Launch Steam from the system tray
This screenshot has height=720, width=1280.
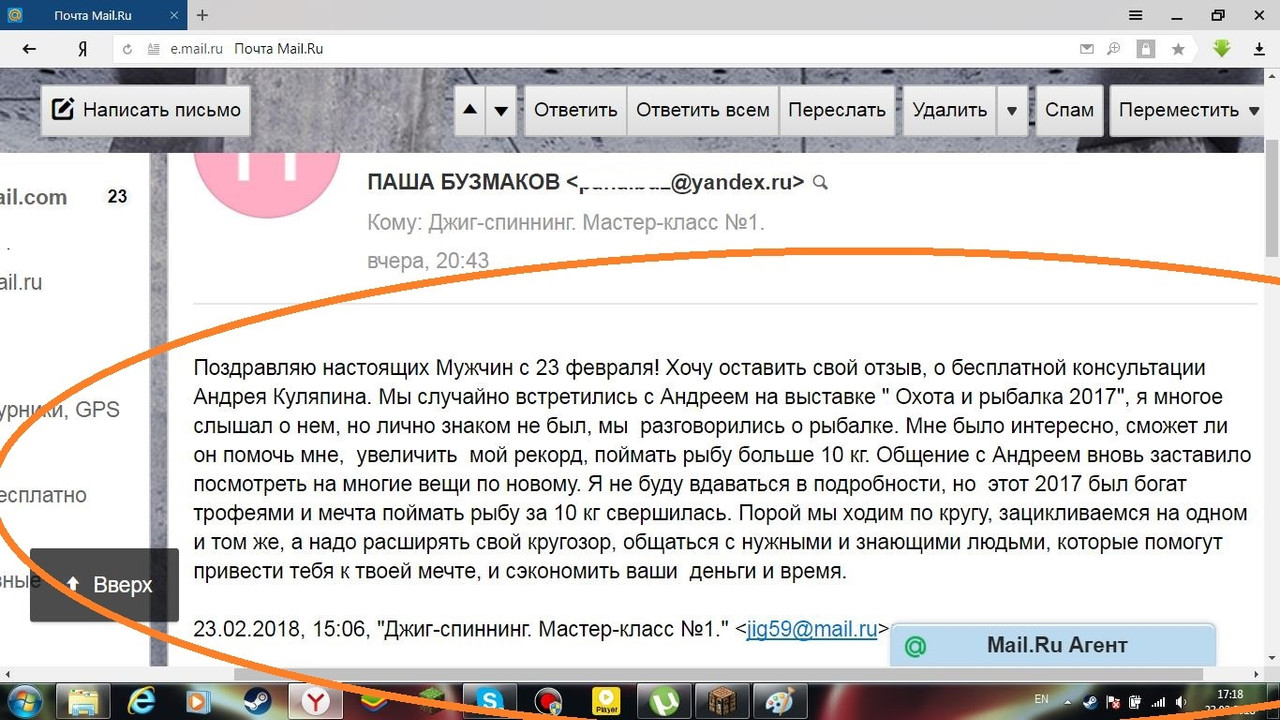click(1089, 700)
